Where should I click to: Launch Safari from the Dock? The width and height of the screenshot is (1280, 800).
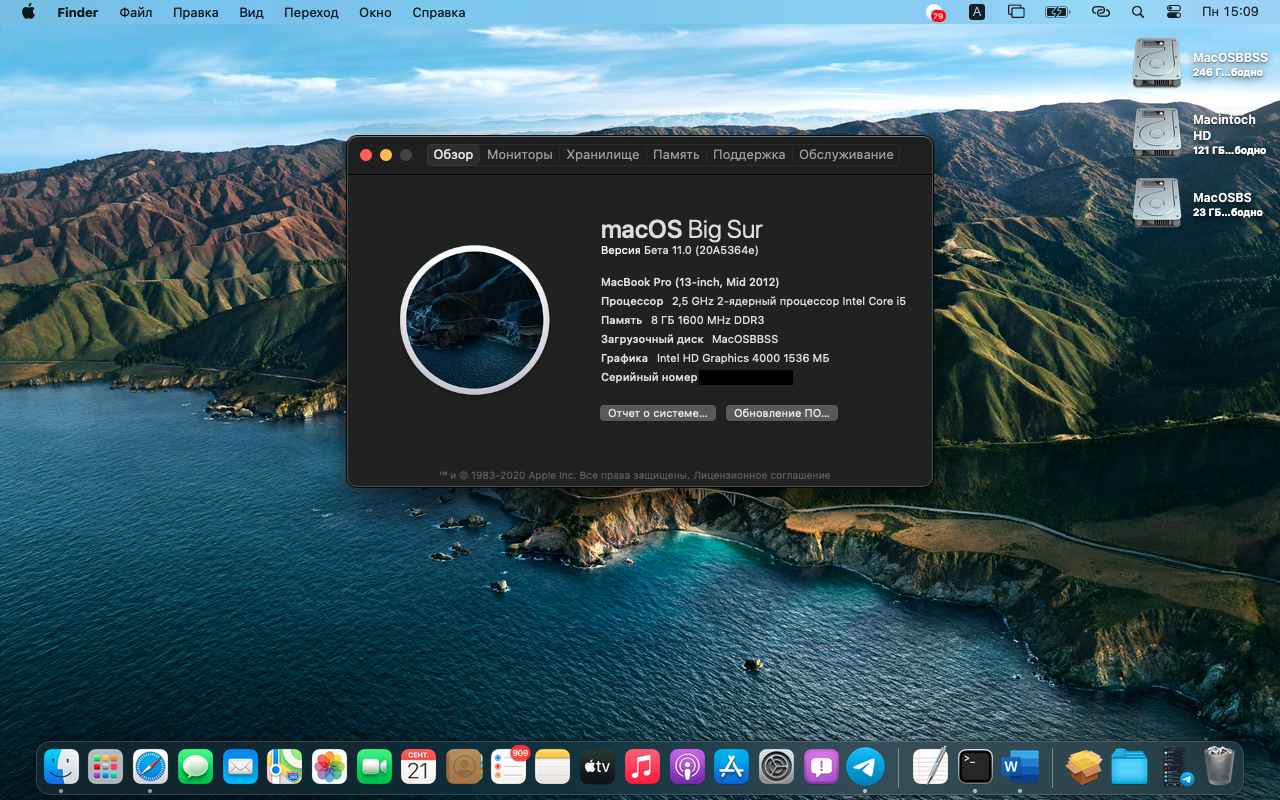151,767
